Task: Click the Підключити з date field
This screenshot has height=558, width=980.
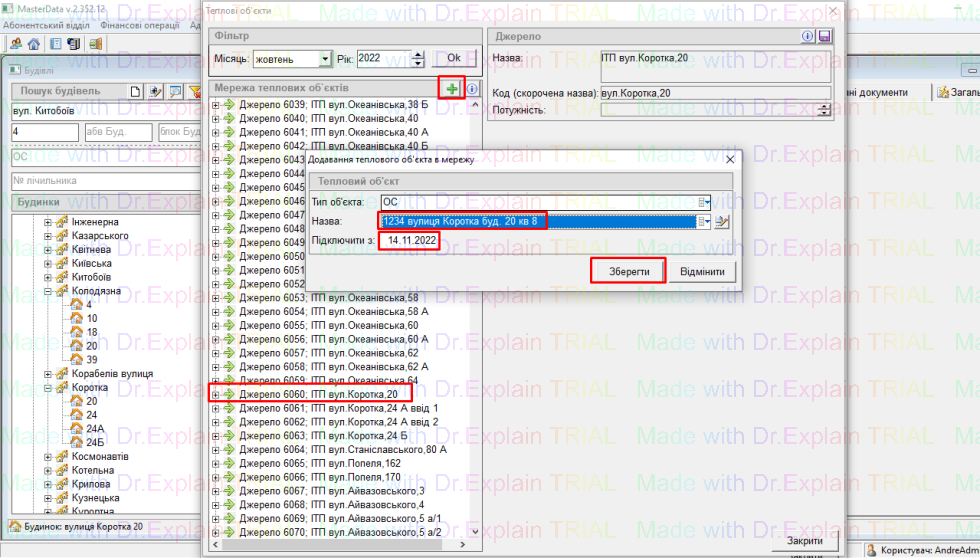Action: [412, 241]
